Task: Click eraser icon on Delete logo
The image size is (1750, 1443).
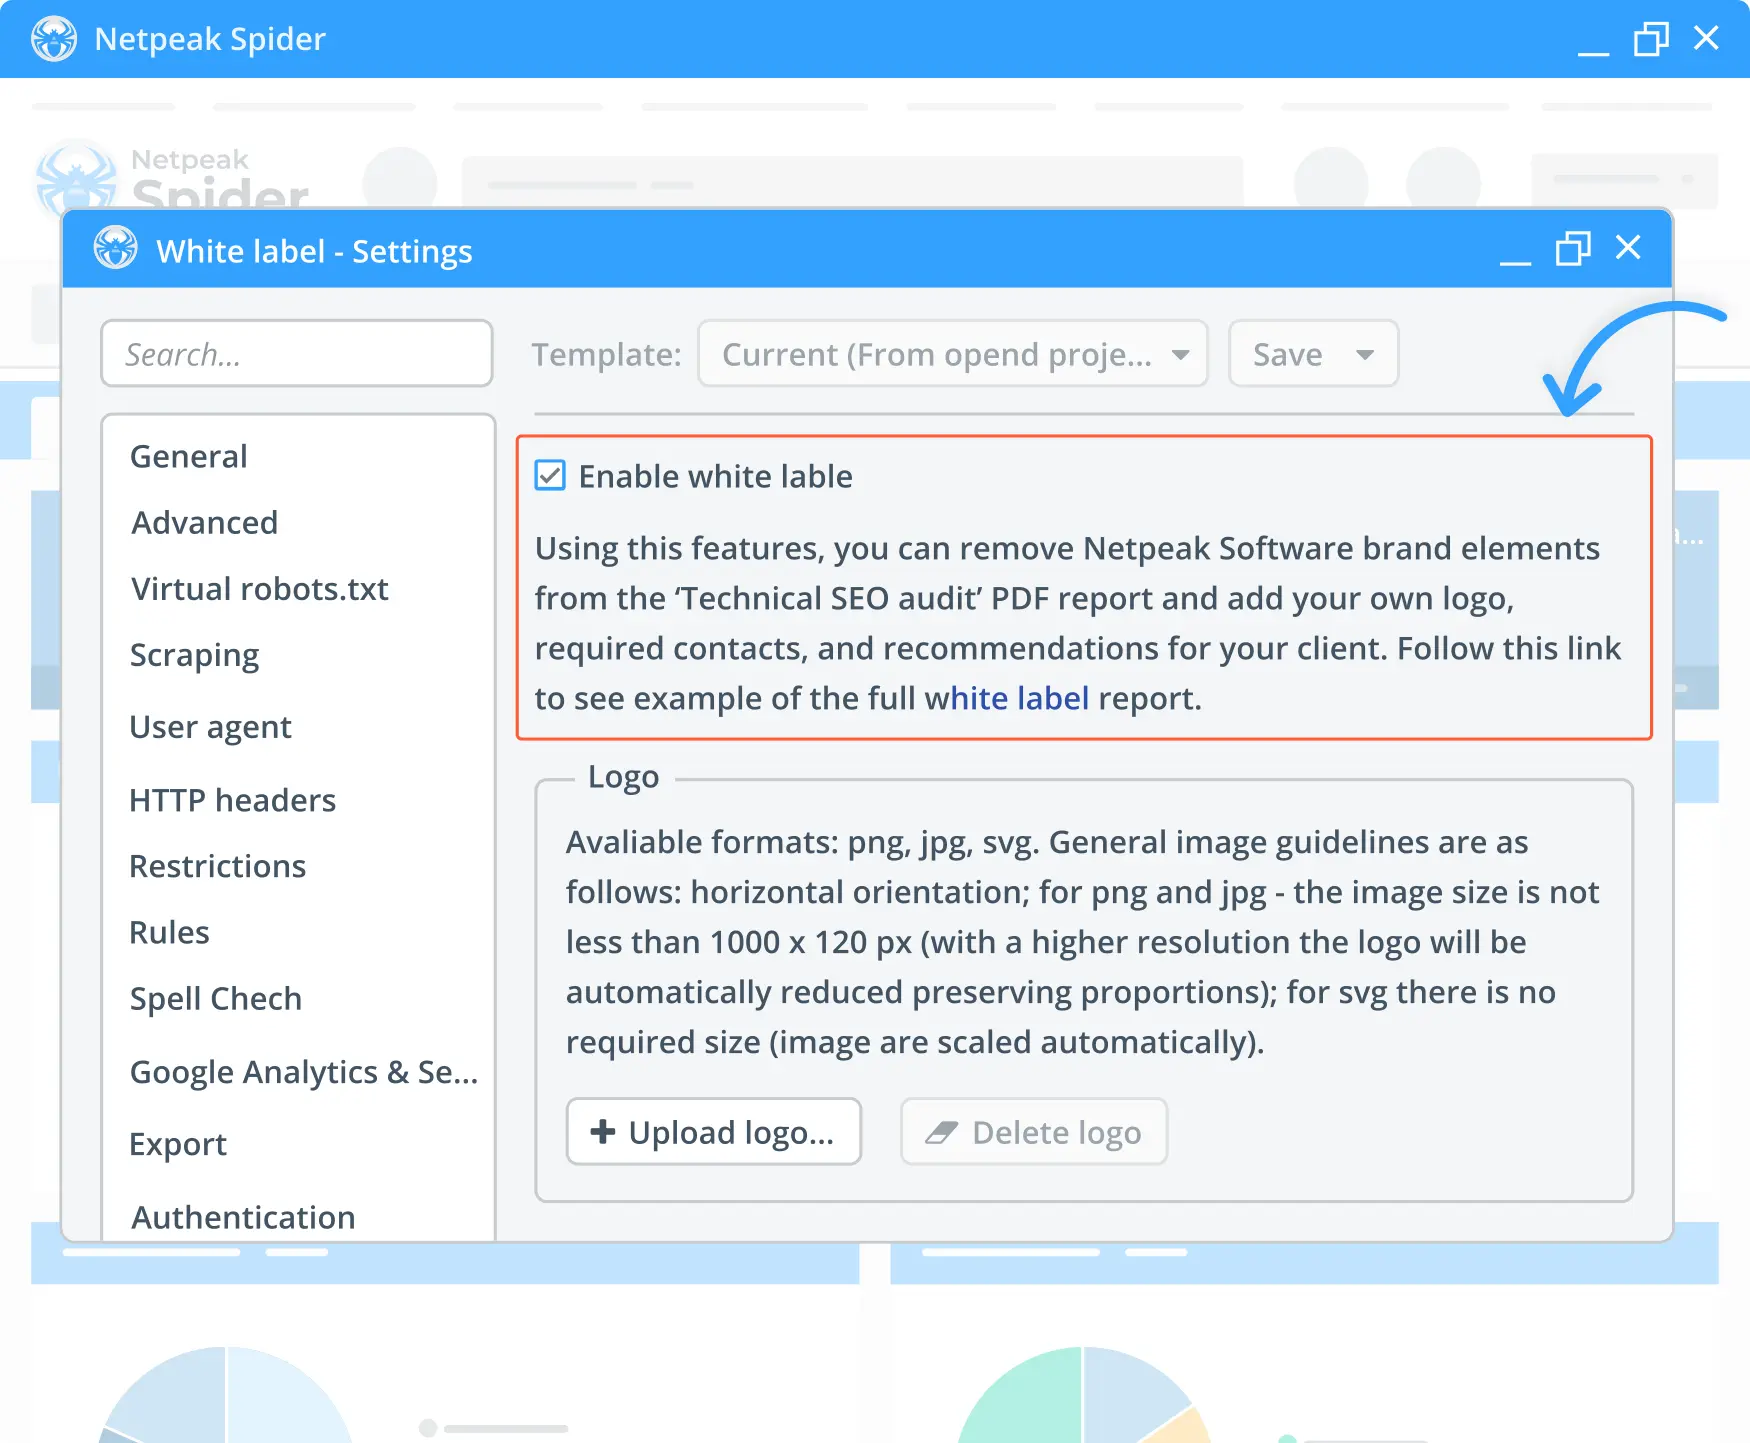Action: (x=941, y=1132)
